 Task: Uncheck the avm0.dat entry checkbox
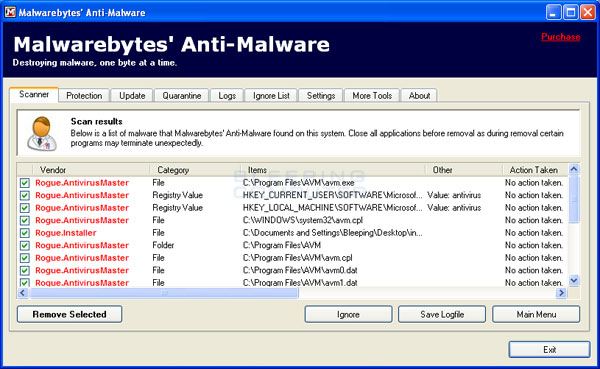pos(25,271)
